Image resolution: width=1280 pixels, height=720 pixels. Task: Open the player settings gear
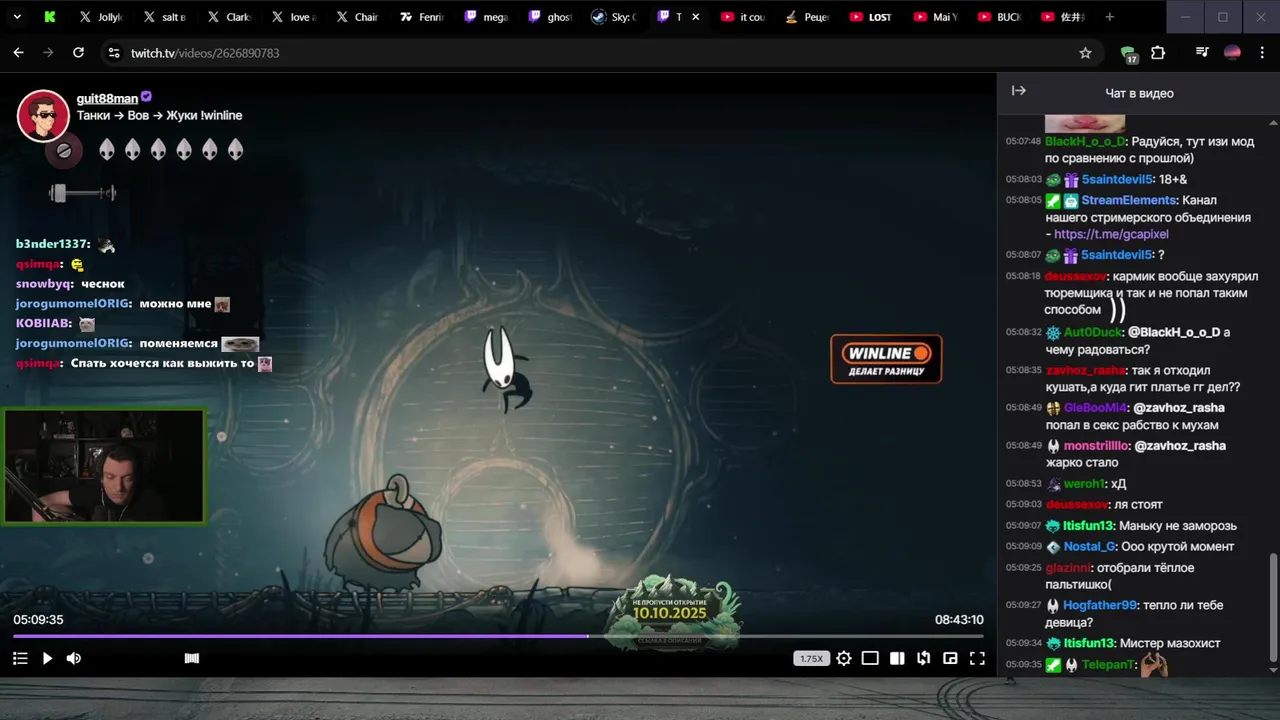pos(844,658)
